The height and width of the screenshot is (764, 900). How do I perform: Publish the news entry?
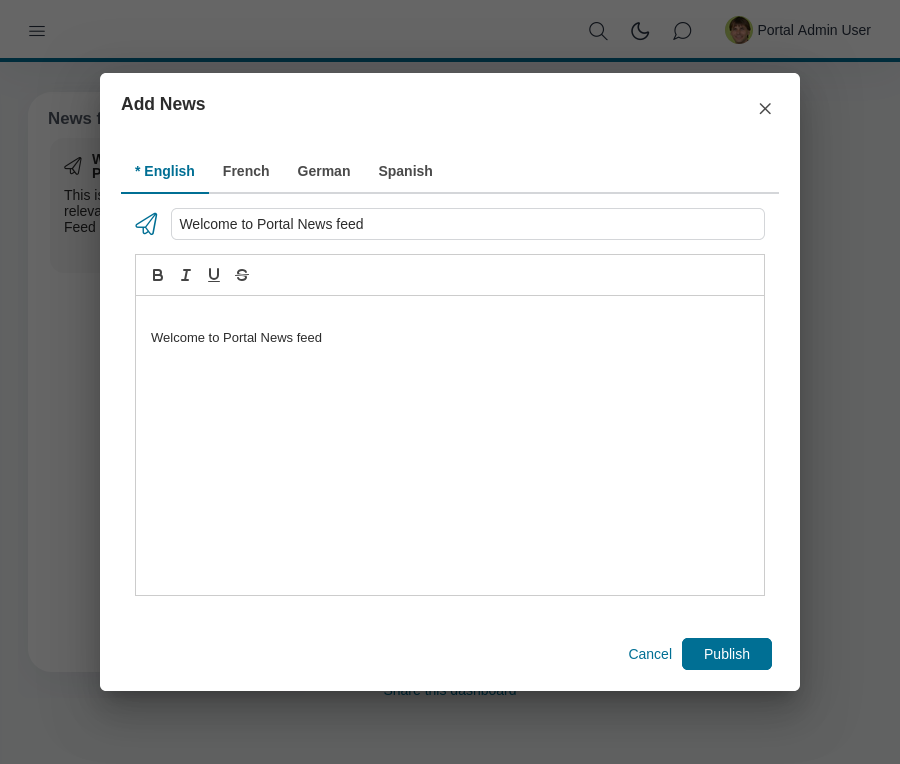coord(727,654)
